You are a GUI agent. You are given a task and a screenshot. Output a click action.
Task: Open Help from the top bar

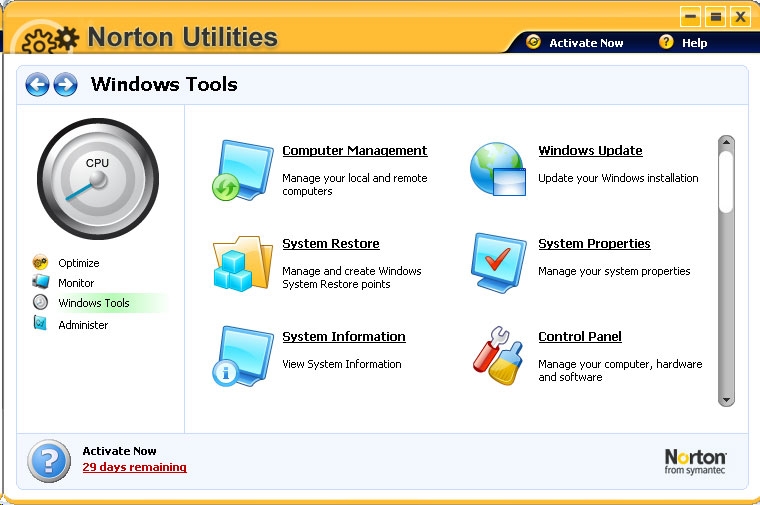pyautogui.click(x=695, y=43)
